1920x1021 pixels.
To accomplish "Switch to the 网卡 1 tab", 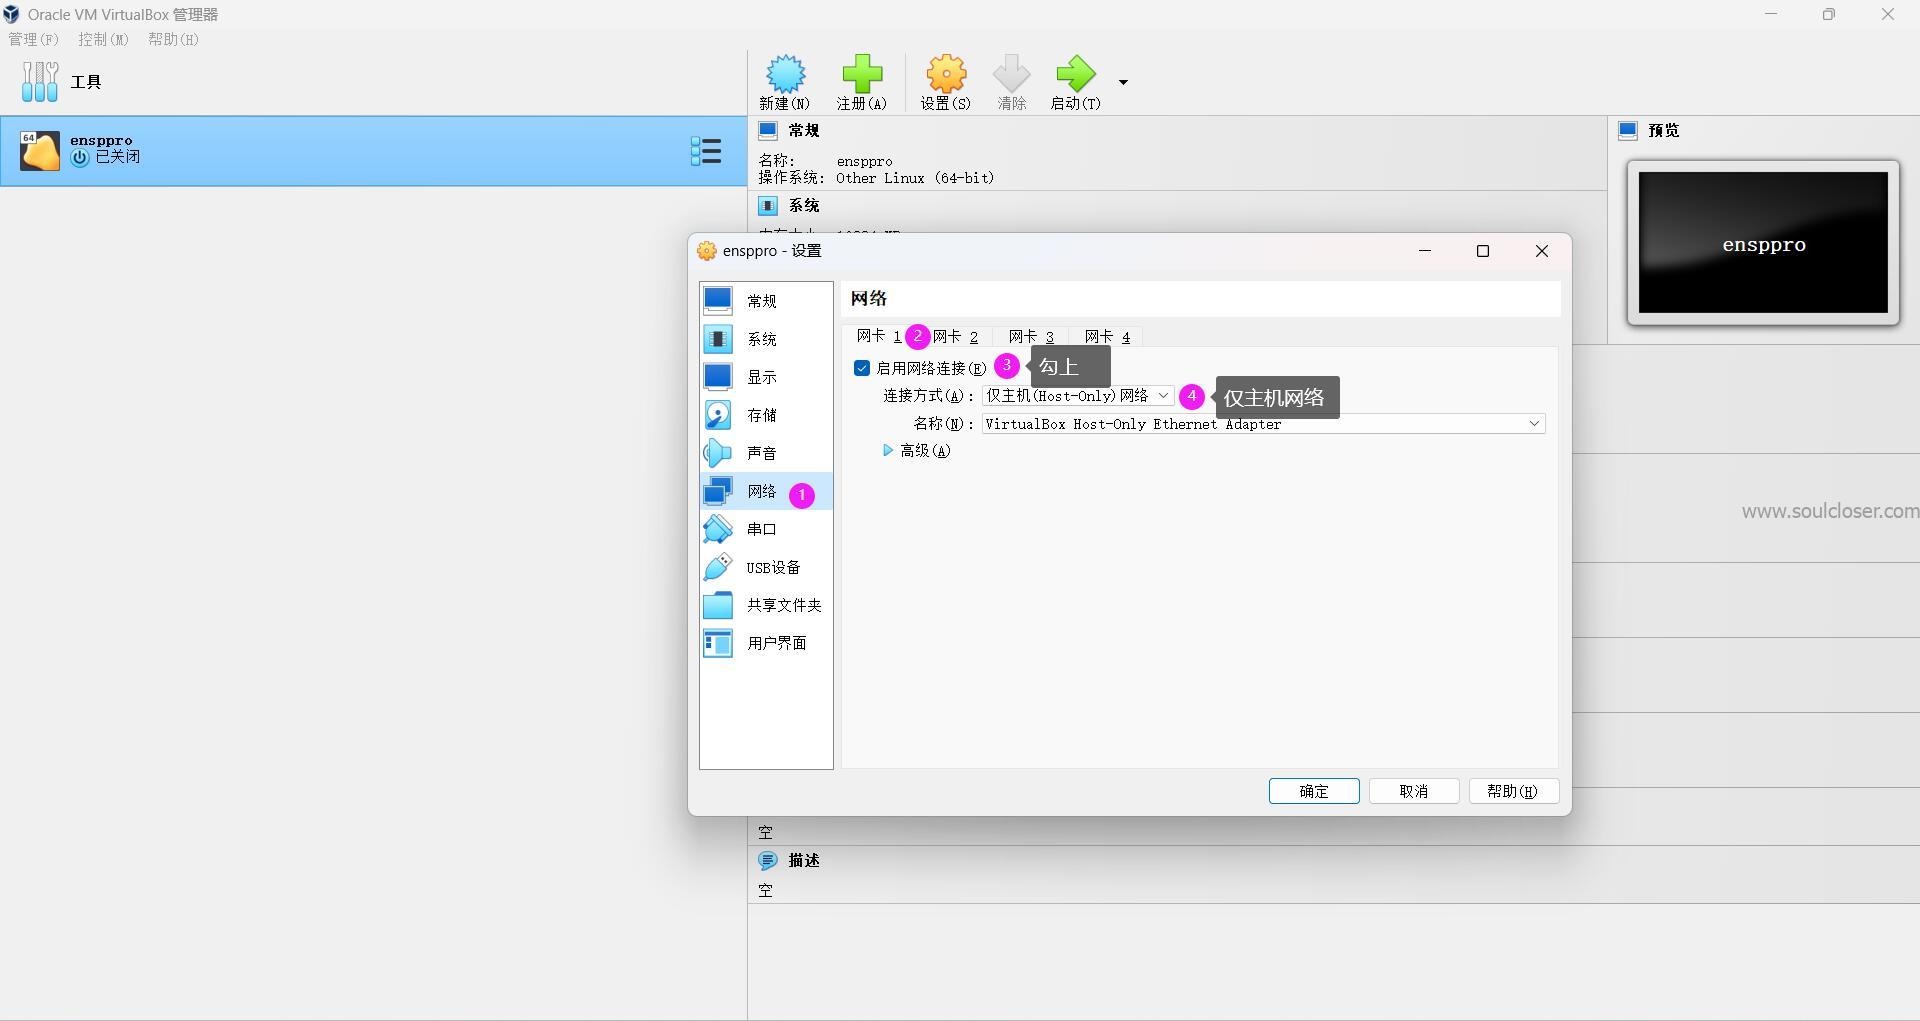I will 879,336.
